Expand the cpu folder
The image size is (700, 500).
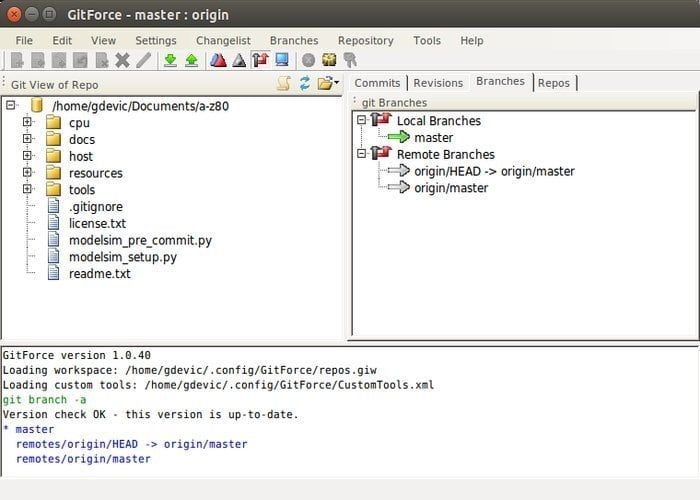click(x=27, y=122)
